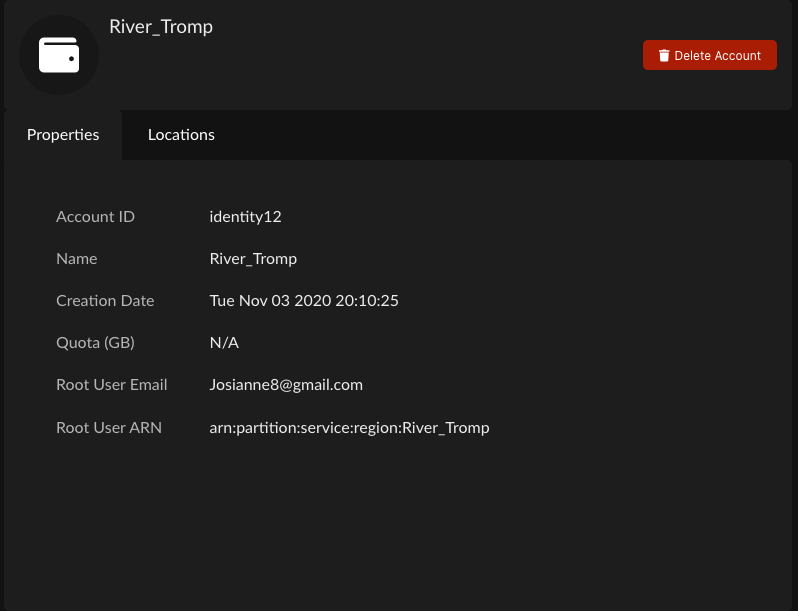Click the Name field label
798x611 pixels.
(76, 259)
